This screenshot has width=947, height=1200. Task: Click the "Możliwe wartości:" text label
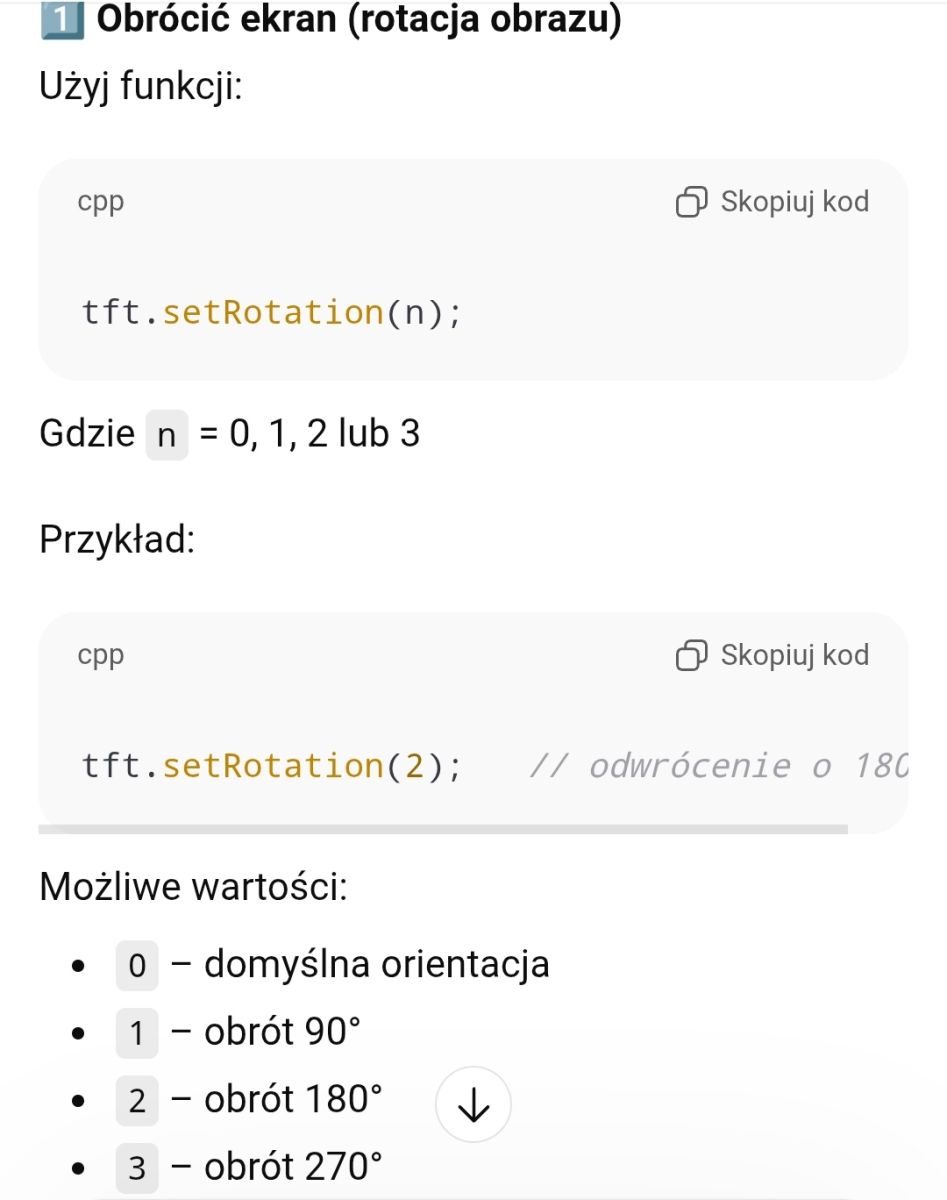point(193,887)
